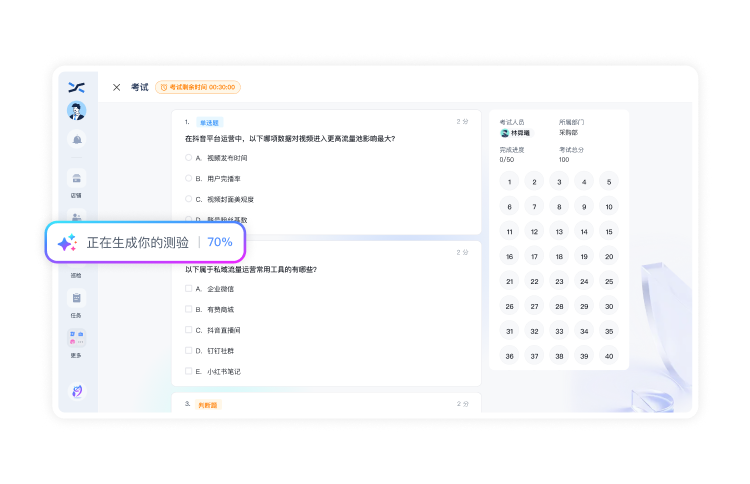Screen dimensions: 750x484
Task: Jump to question 1 in number grid
Action: point(510,182)
